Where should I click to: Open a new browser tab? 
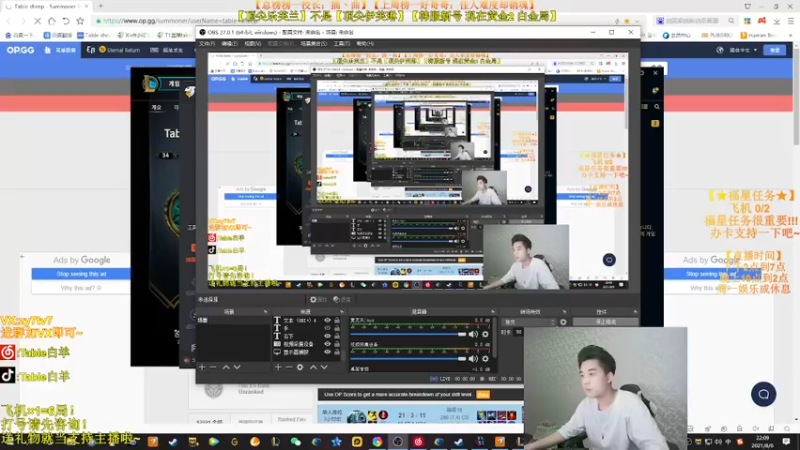point(101,6)
